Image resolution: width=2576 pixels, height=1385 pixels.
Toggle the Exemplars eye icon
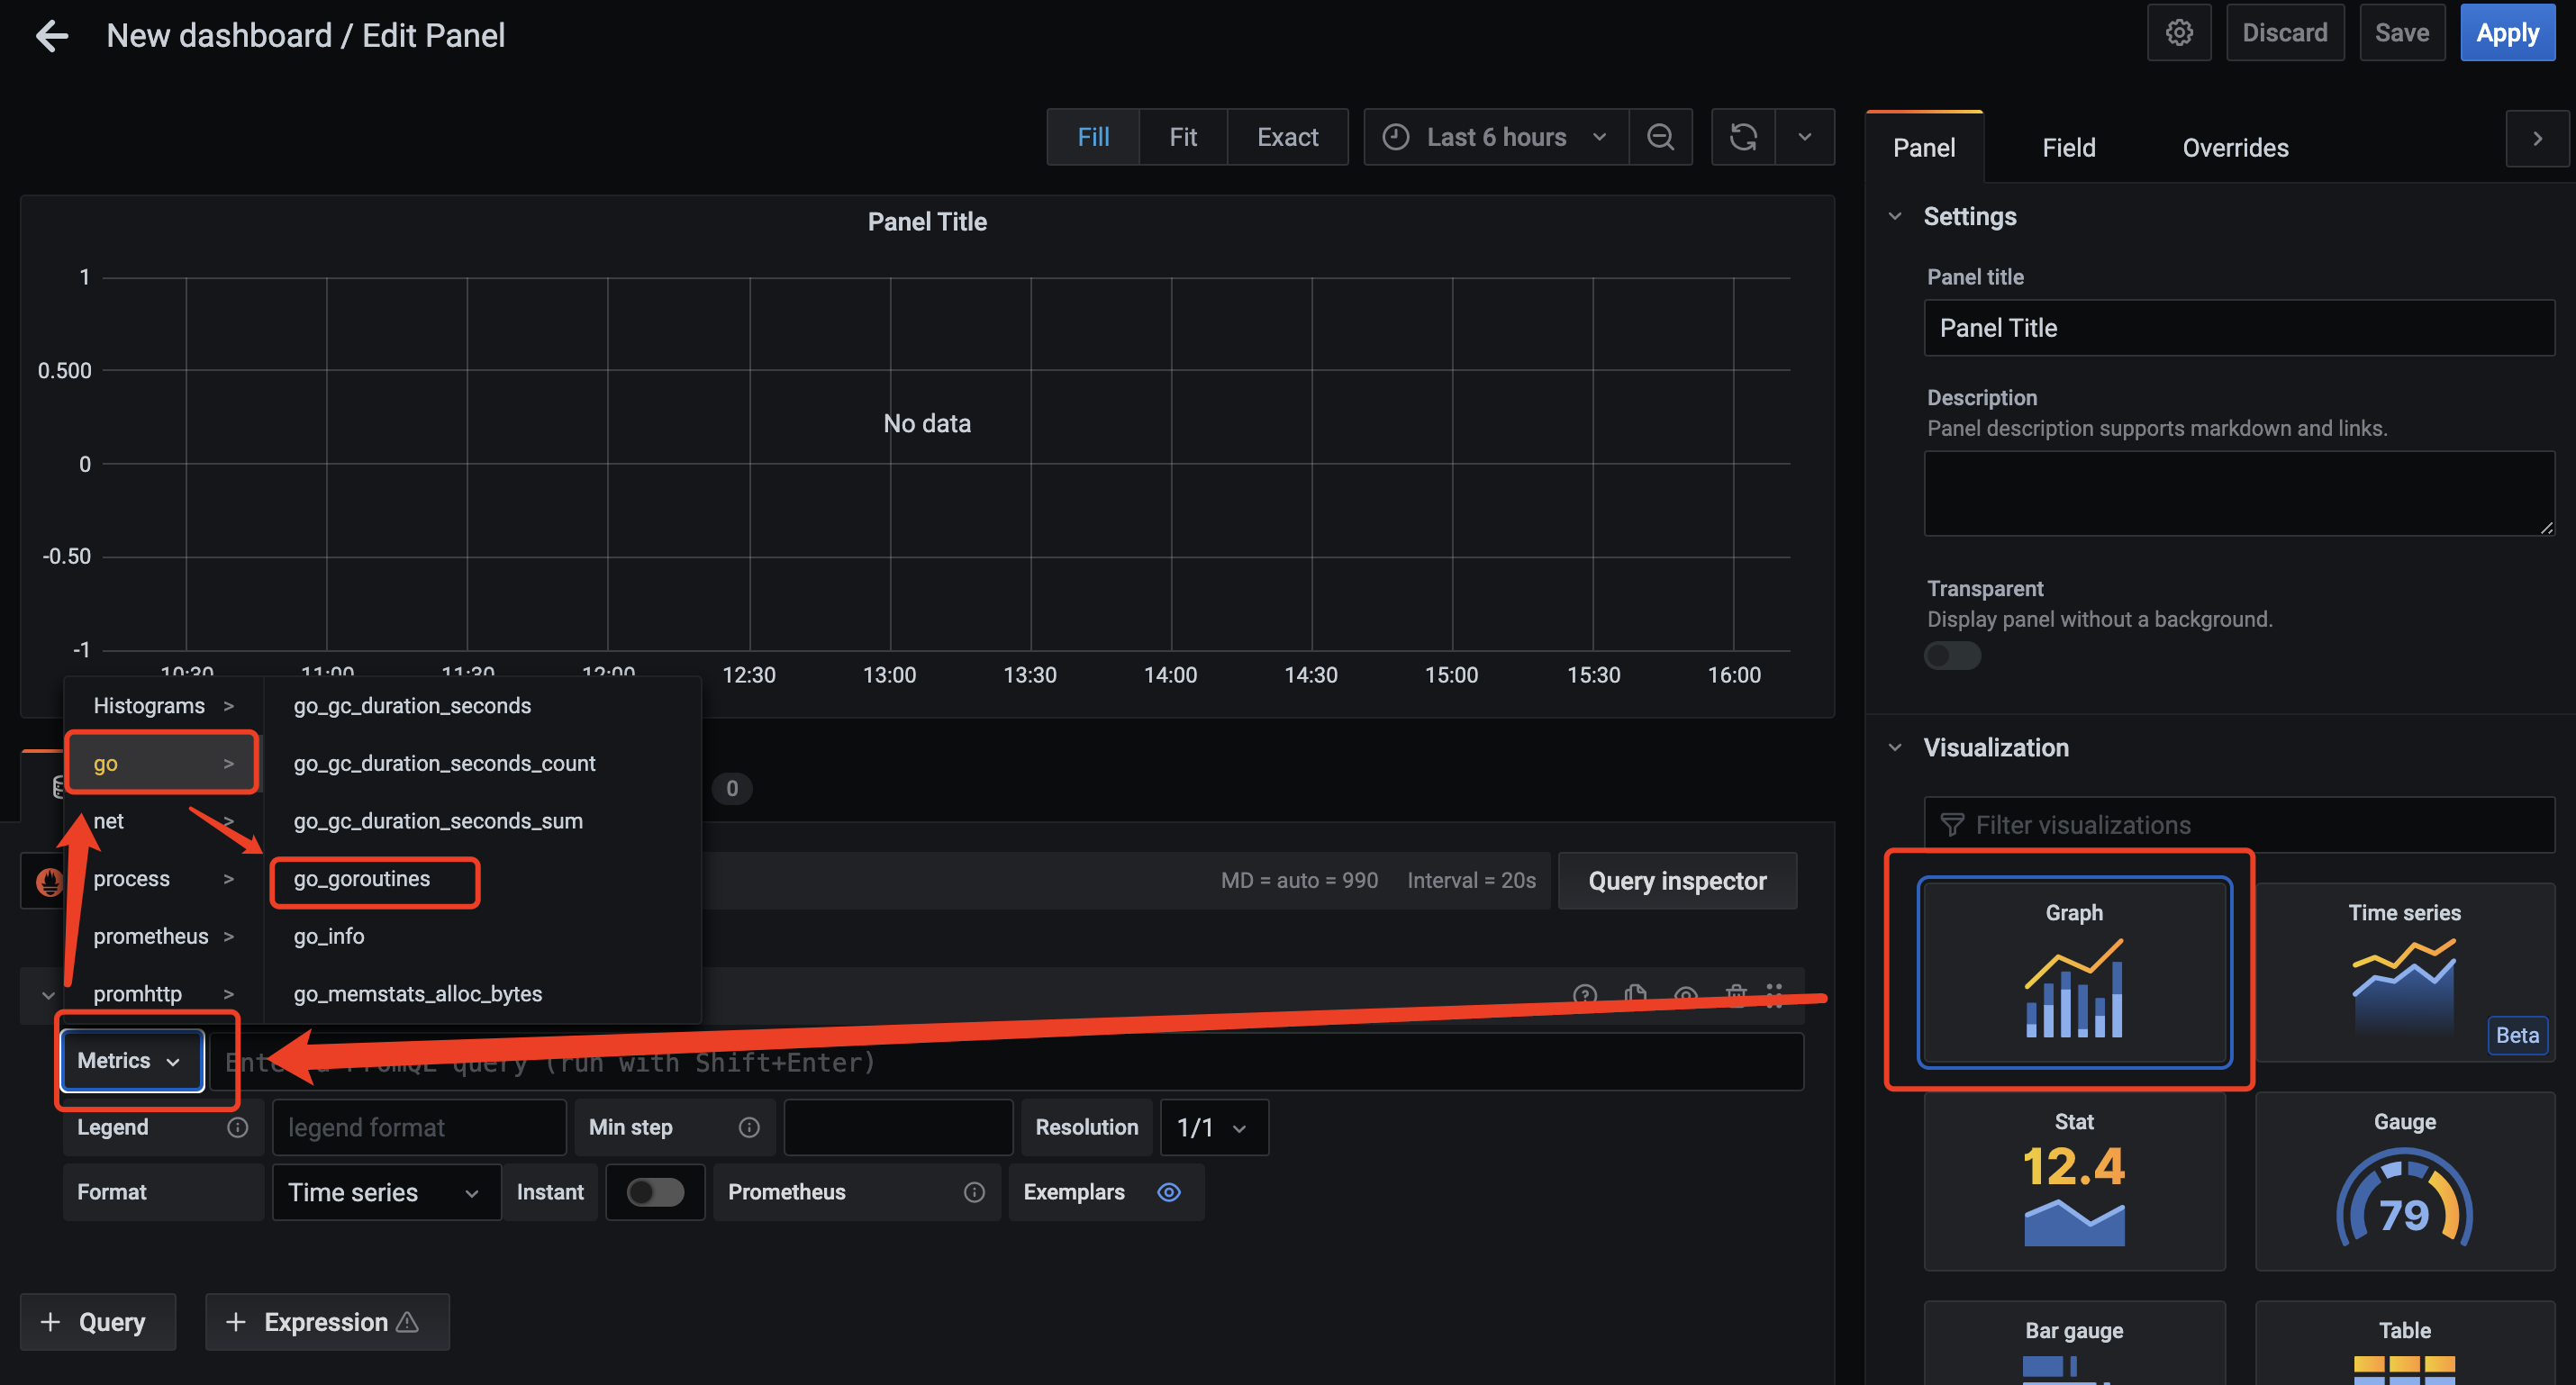pyautogui.click(x=1168, y=1192)
